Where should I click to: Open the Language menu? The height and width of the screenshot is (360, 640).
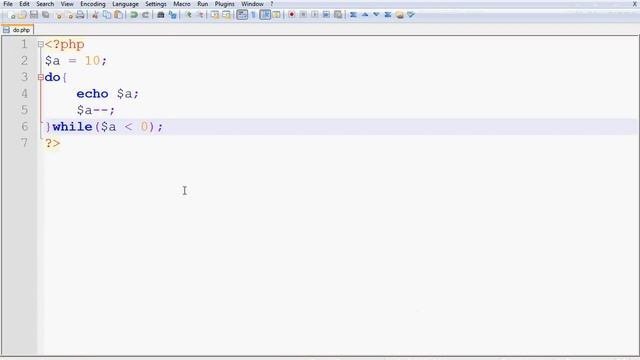point(125,4)
